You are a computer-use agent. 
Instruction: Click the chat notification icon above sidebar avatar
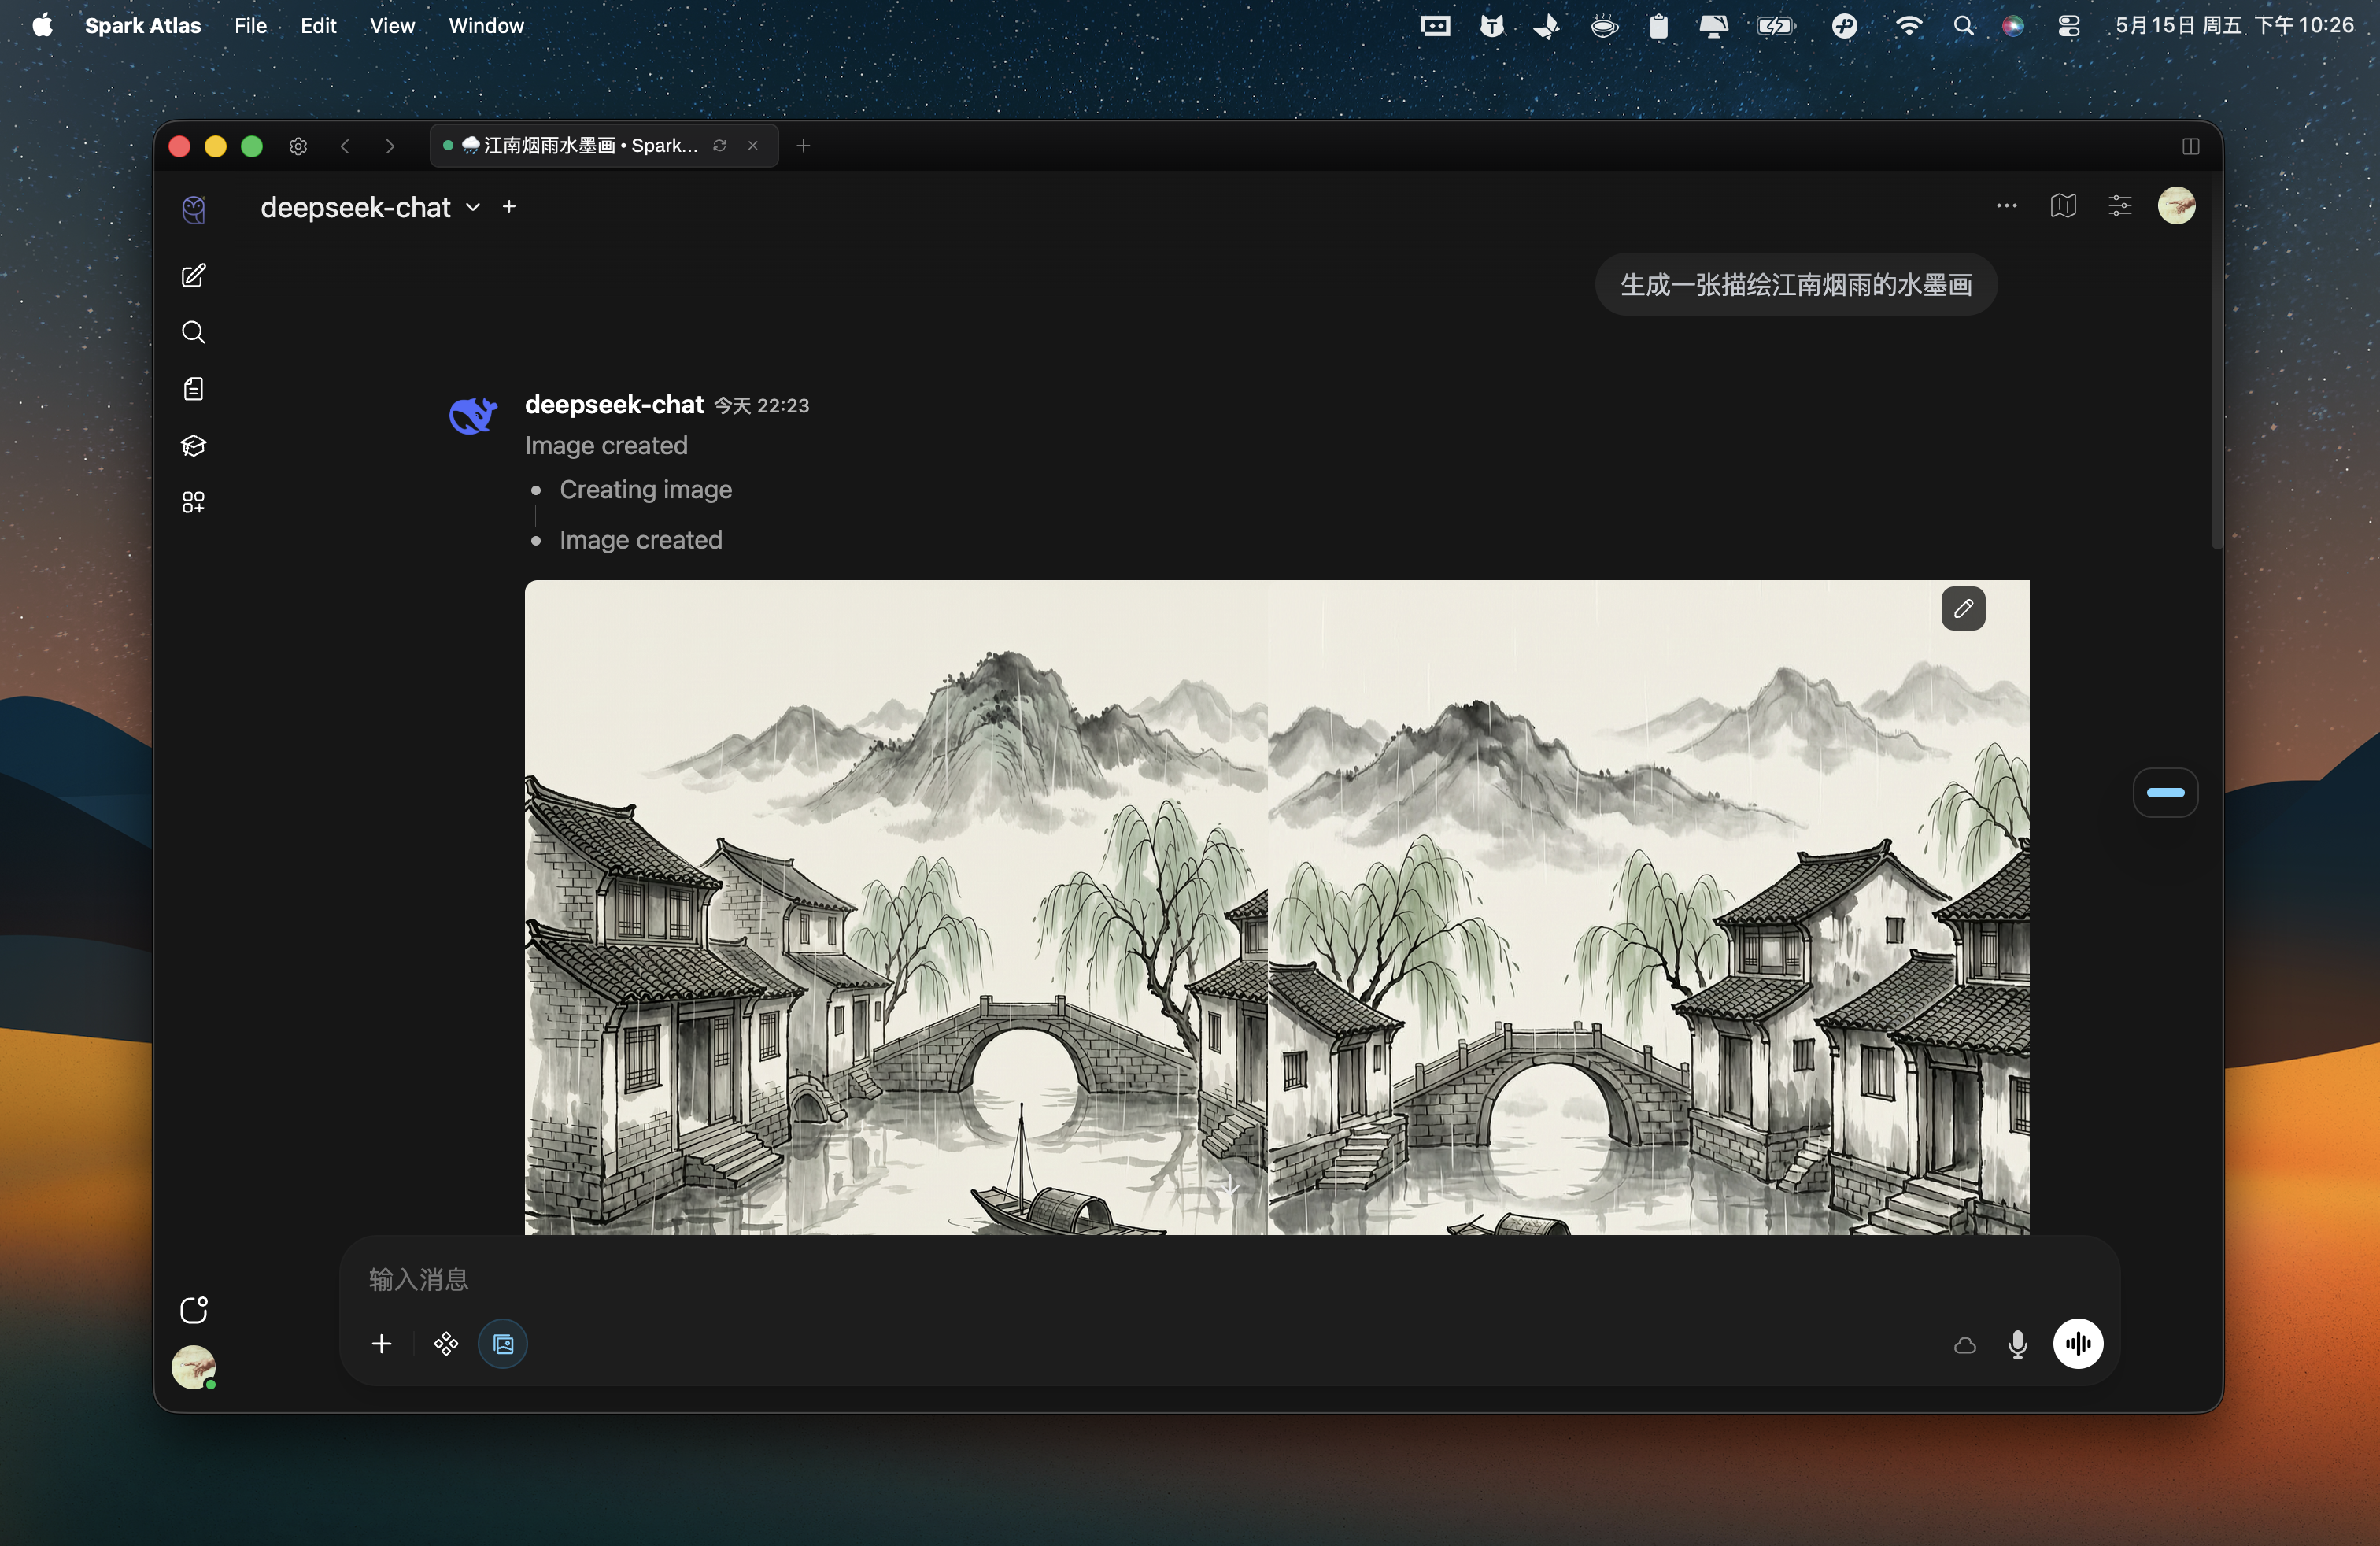click(194, 1310)
